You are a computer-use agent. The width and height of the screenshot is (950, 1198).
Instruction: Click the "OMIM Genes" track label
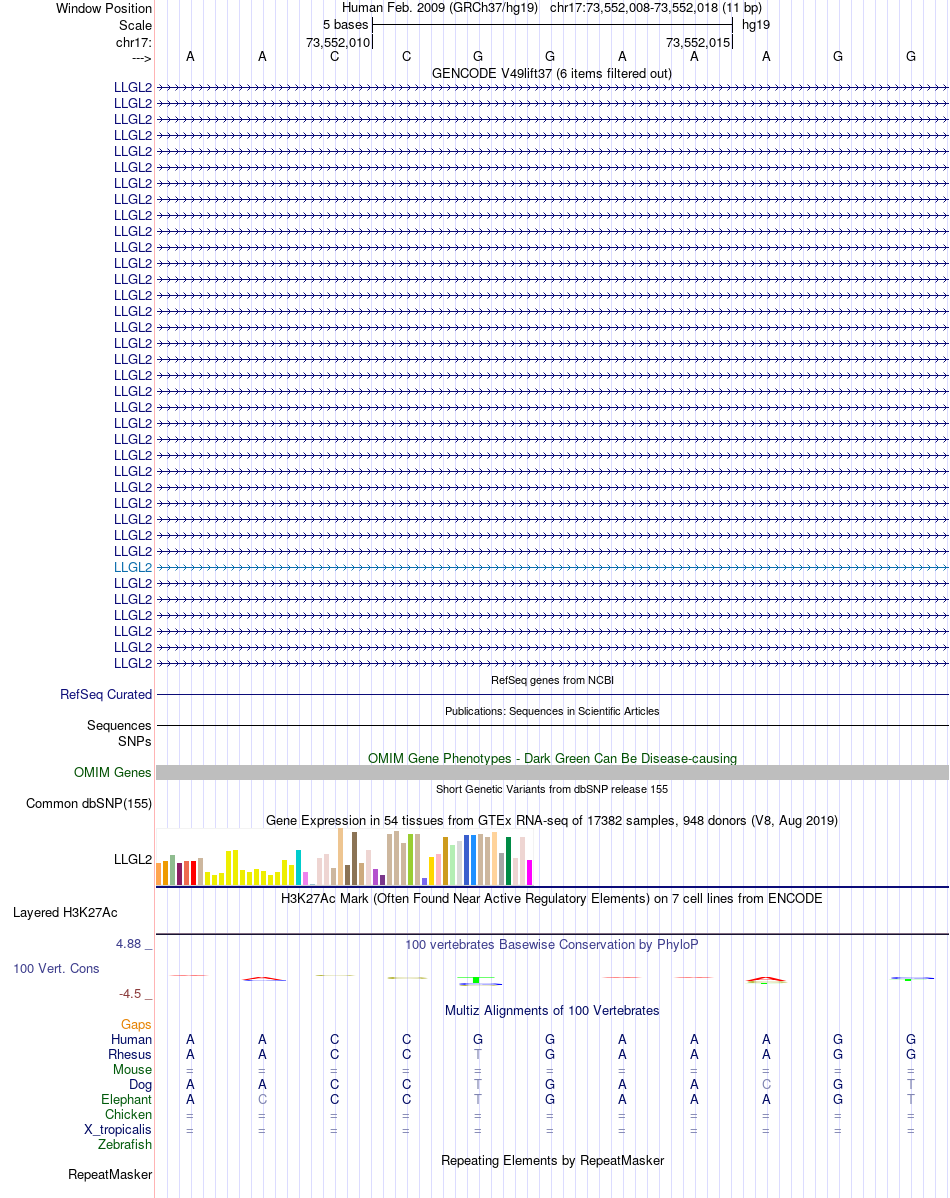point(112,772)
